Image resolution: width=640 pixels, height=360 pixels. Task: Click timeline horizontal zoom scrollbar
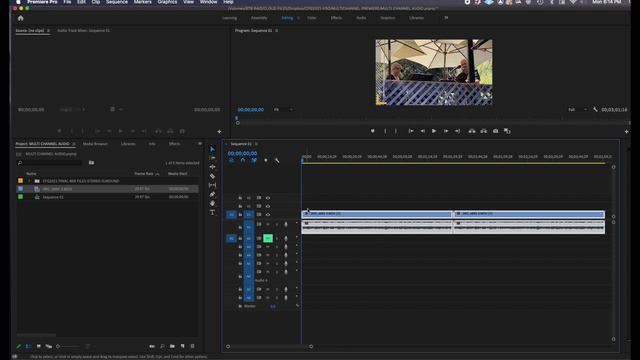[269, 347]
